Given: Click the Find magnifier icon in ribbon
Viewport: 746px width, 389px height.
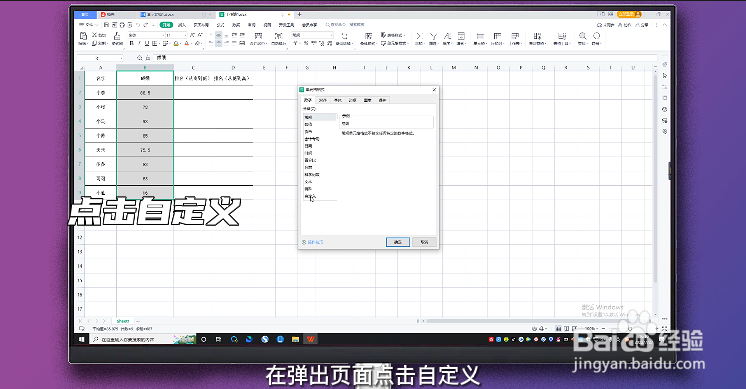Looking at the screenshot, I should (x=582, y=36).
